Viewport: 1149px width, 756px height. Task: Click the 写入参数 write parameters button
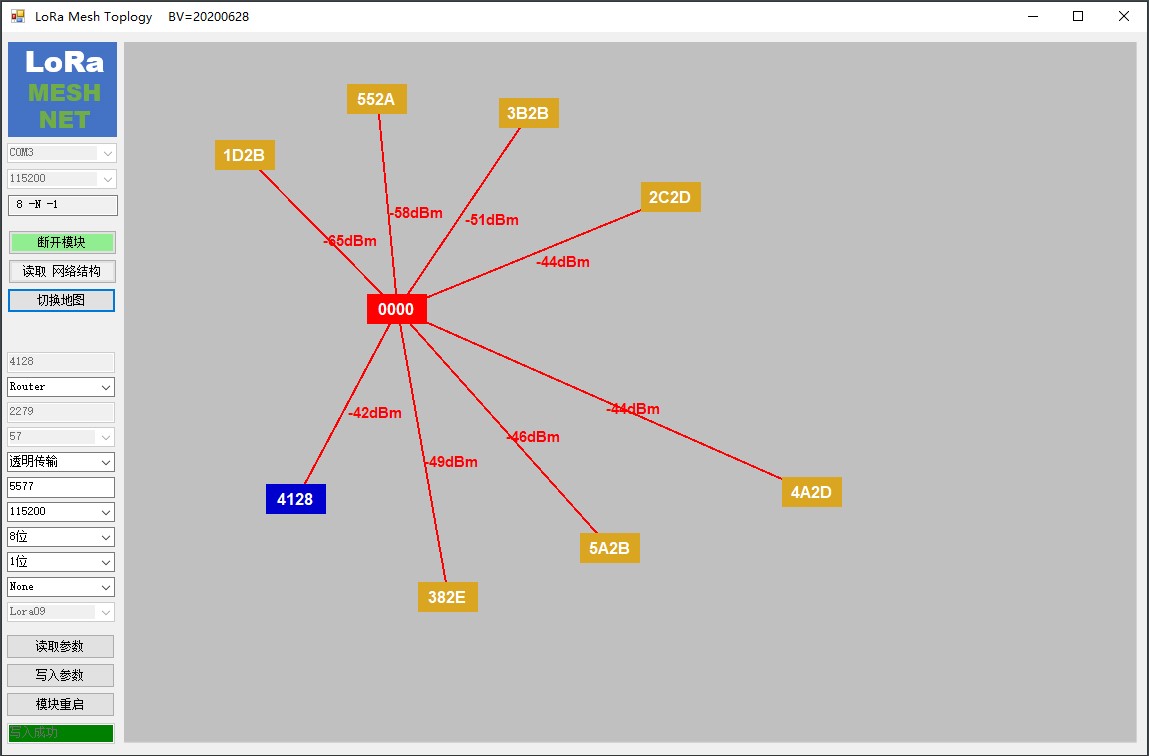[x=60, y=675]
